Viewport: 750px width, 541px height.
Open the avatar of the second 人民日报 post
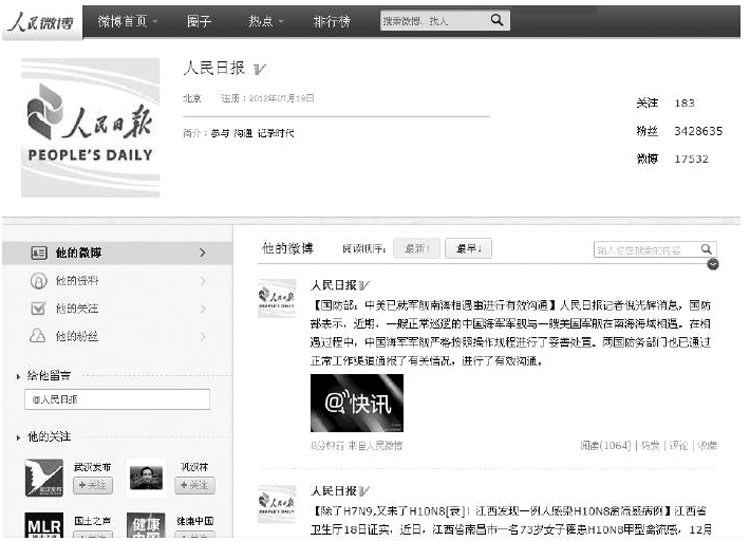click(277, 504)
